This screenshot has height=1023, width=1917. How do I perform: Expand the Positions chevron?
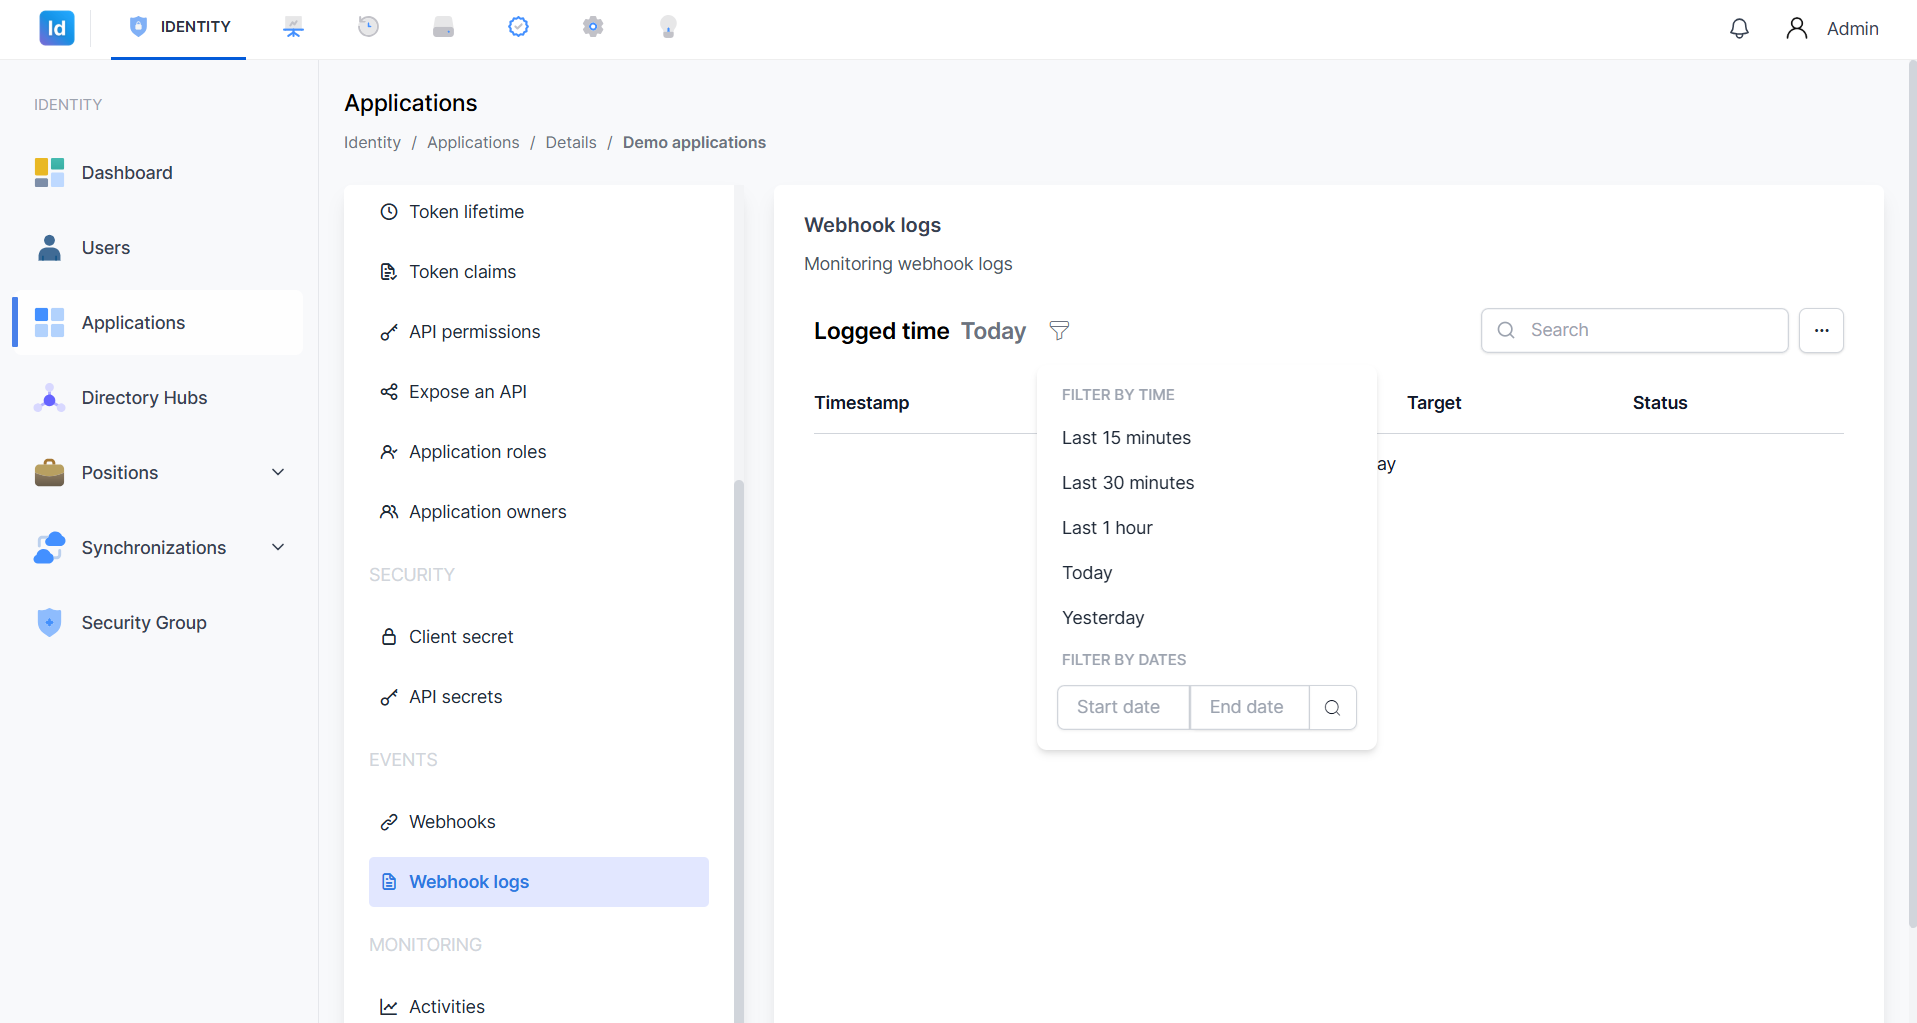278,472
